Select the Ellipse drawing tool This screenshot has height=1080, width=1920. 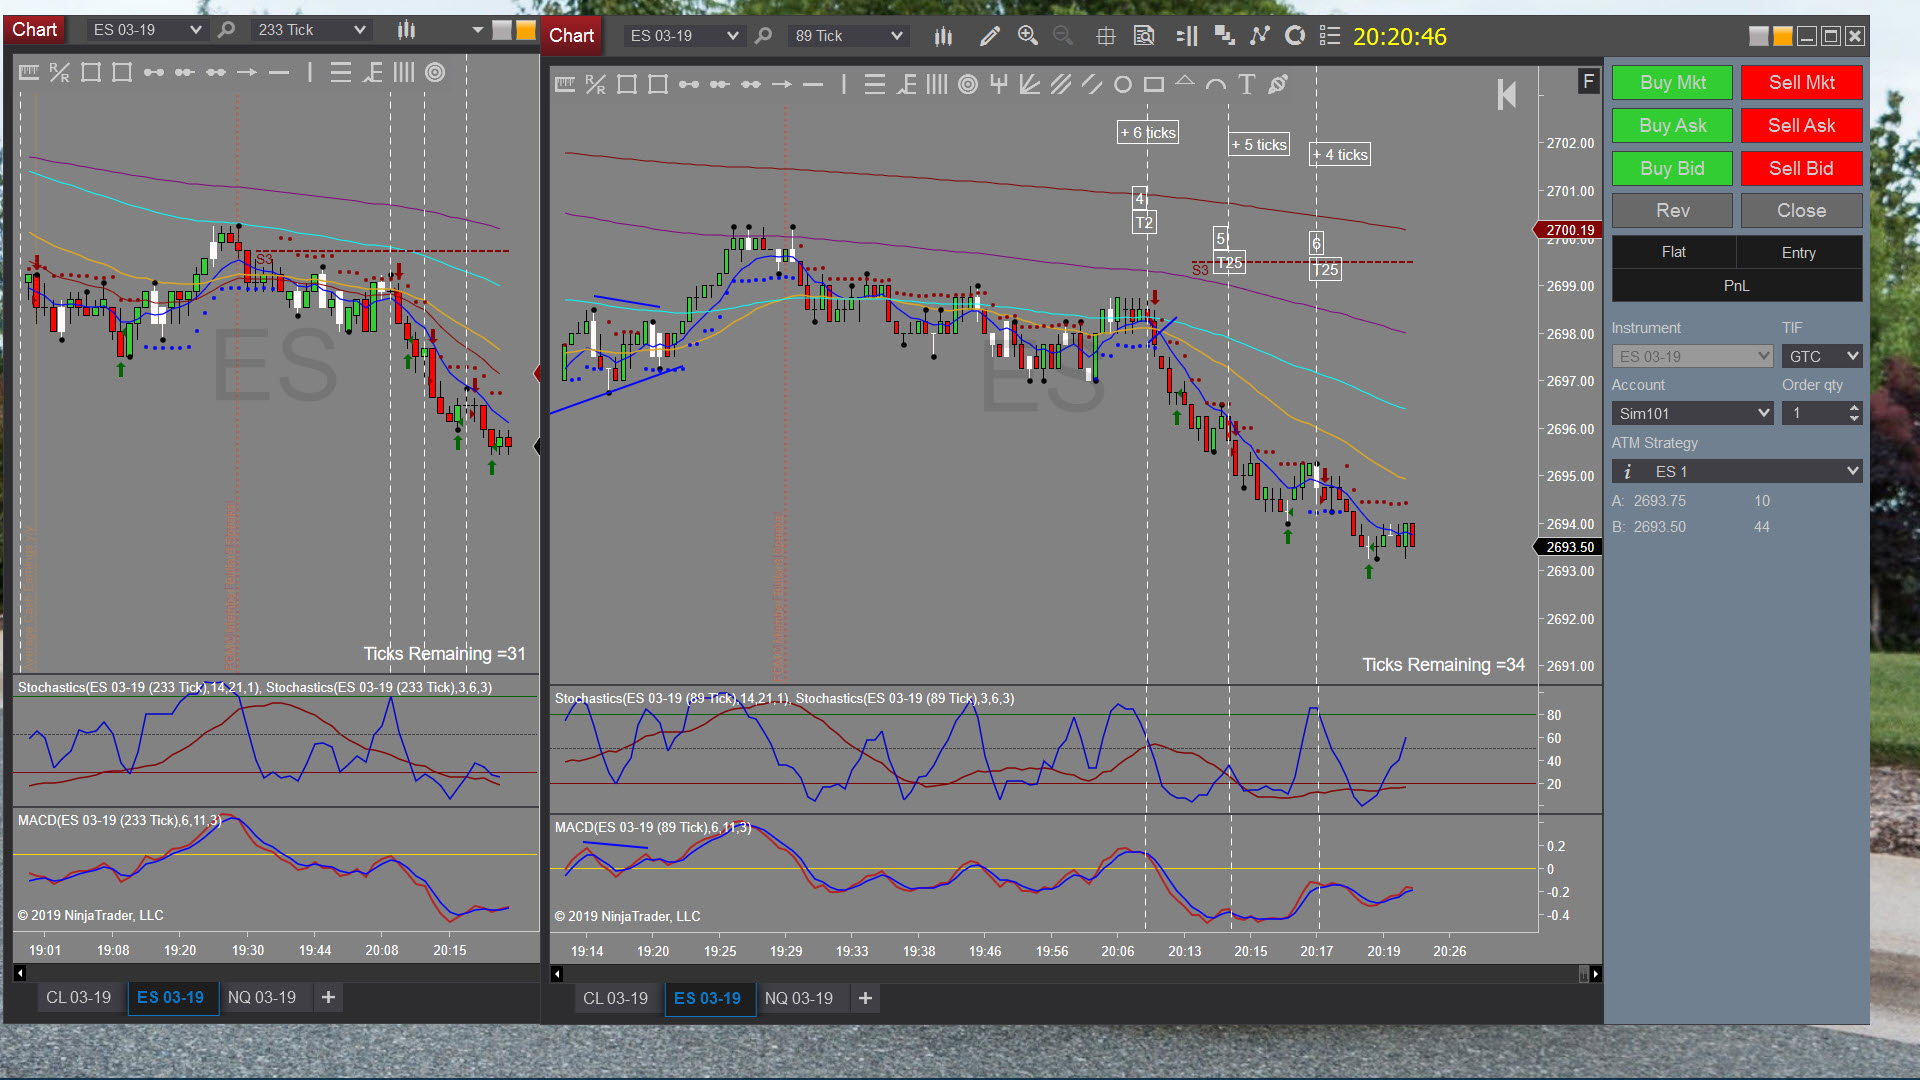pos(1123,85)
